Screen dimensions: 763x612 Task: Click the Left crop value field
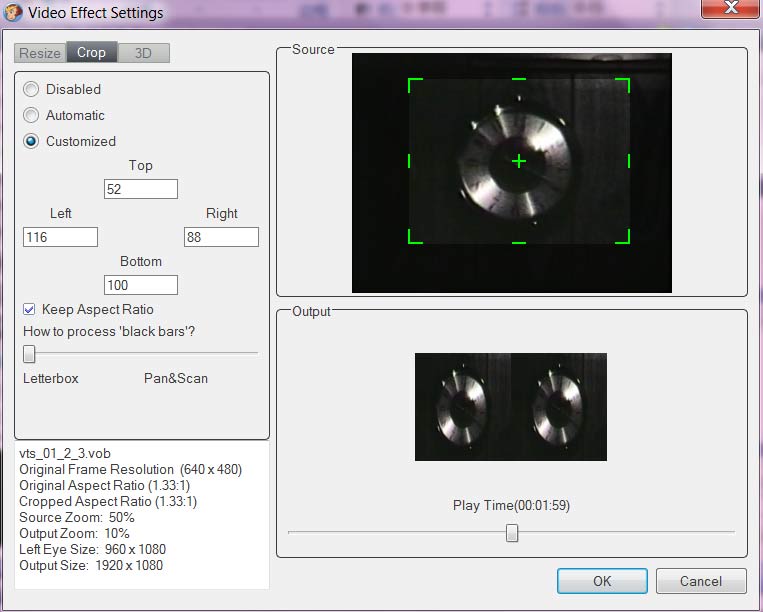tap(60, 237)
